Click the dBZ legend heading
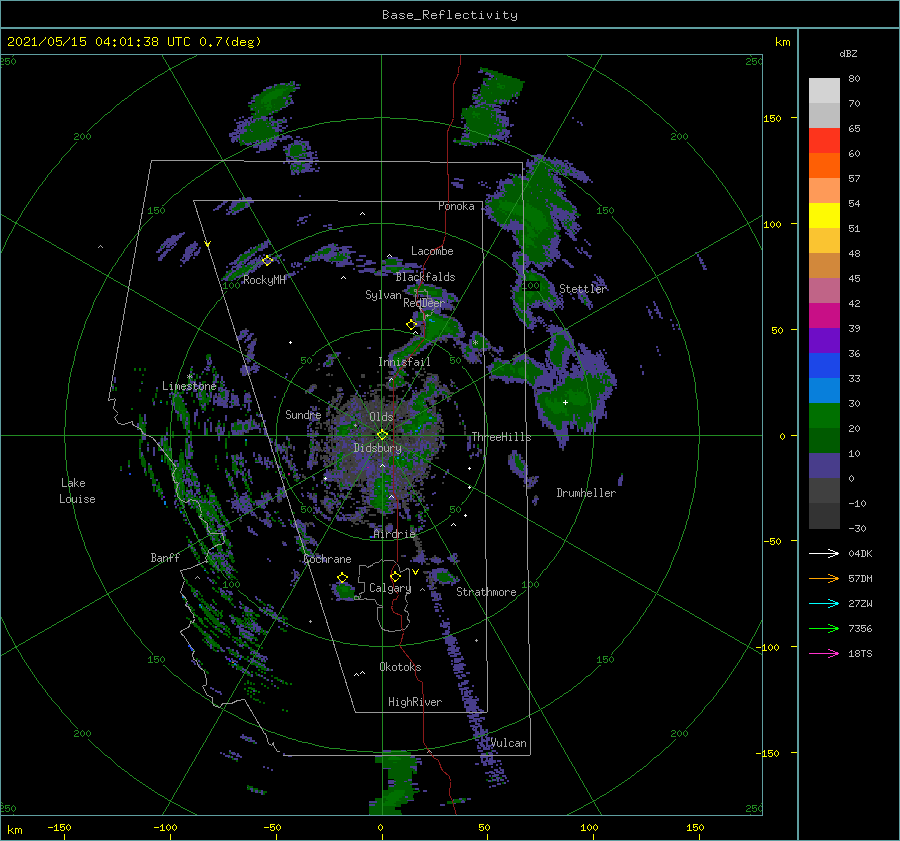The width and height of the screenshot is (900, 841). pyautogui.click(x=848, y=54)
